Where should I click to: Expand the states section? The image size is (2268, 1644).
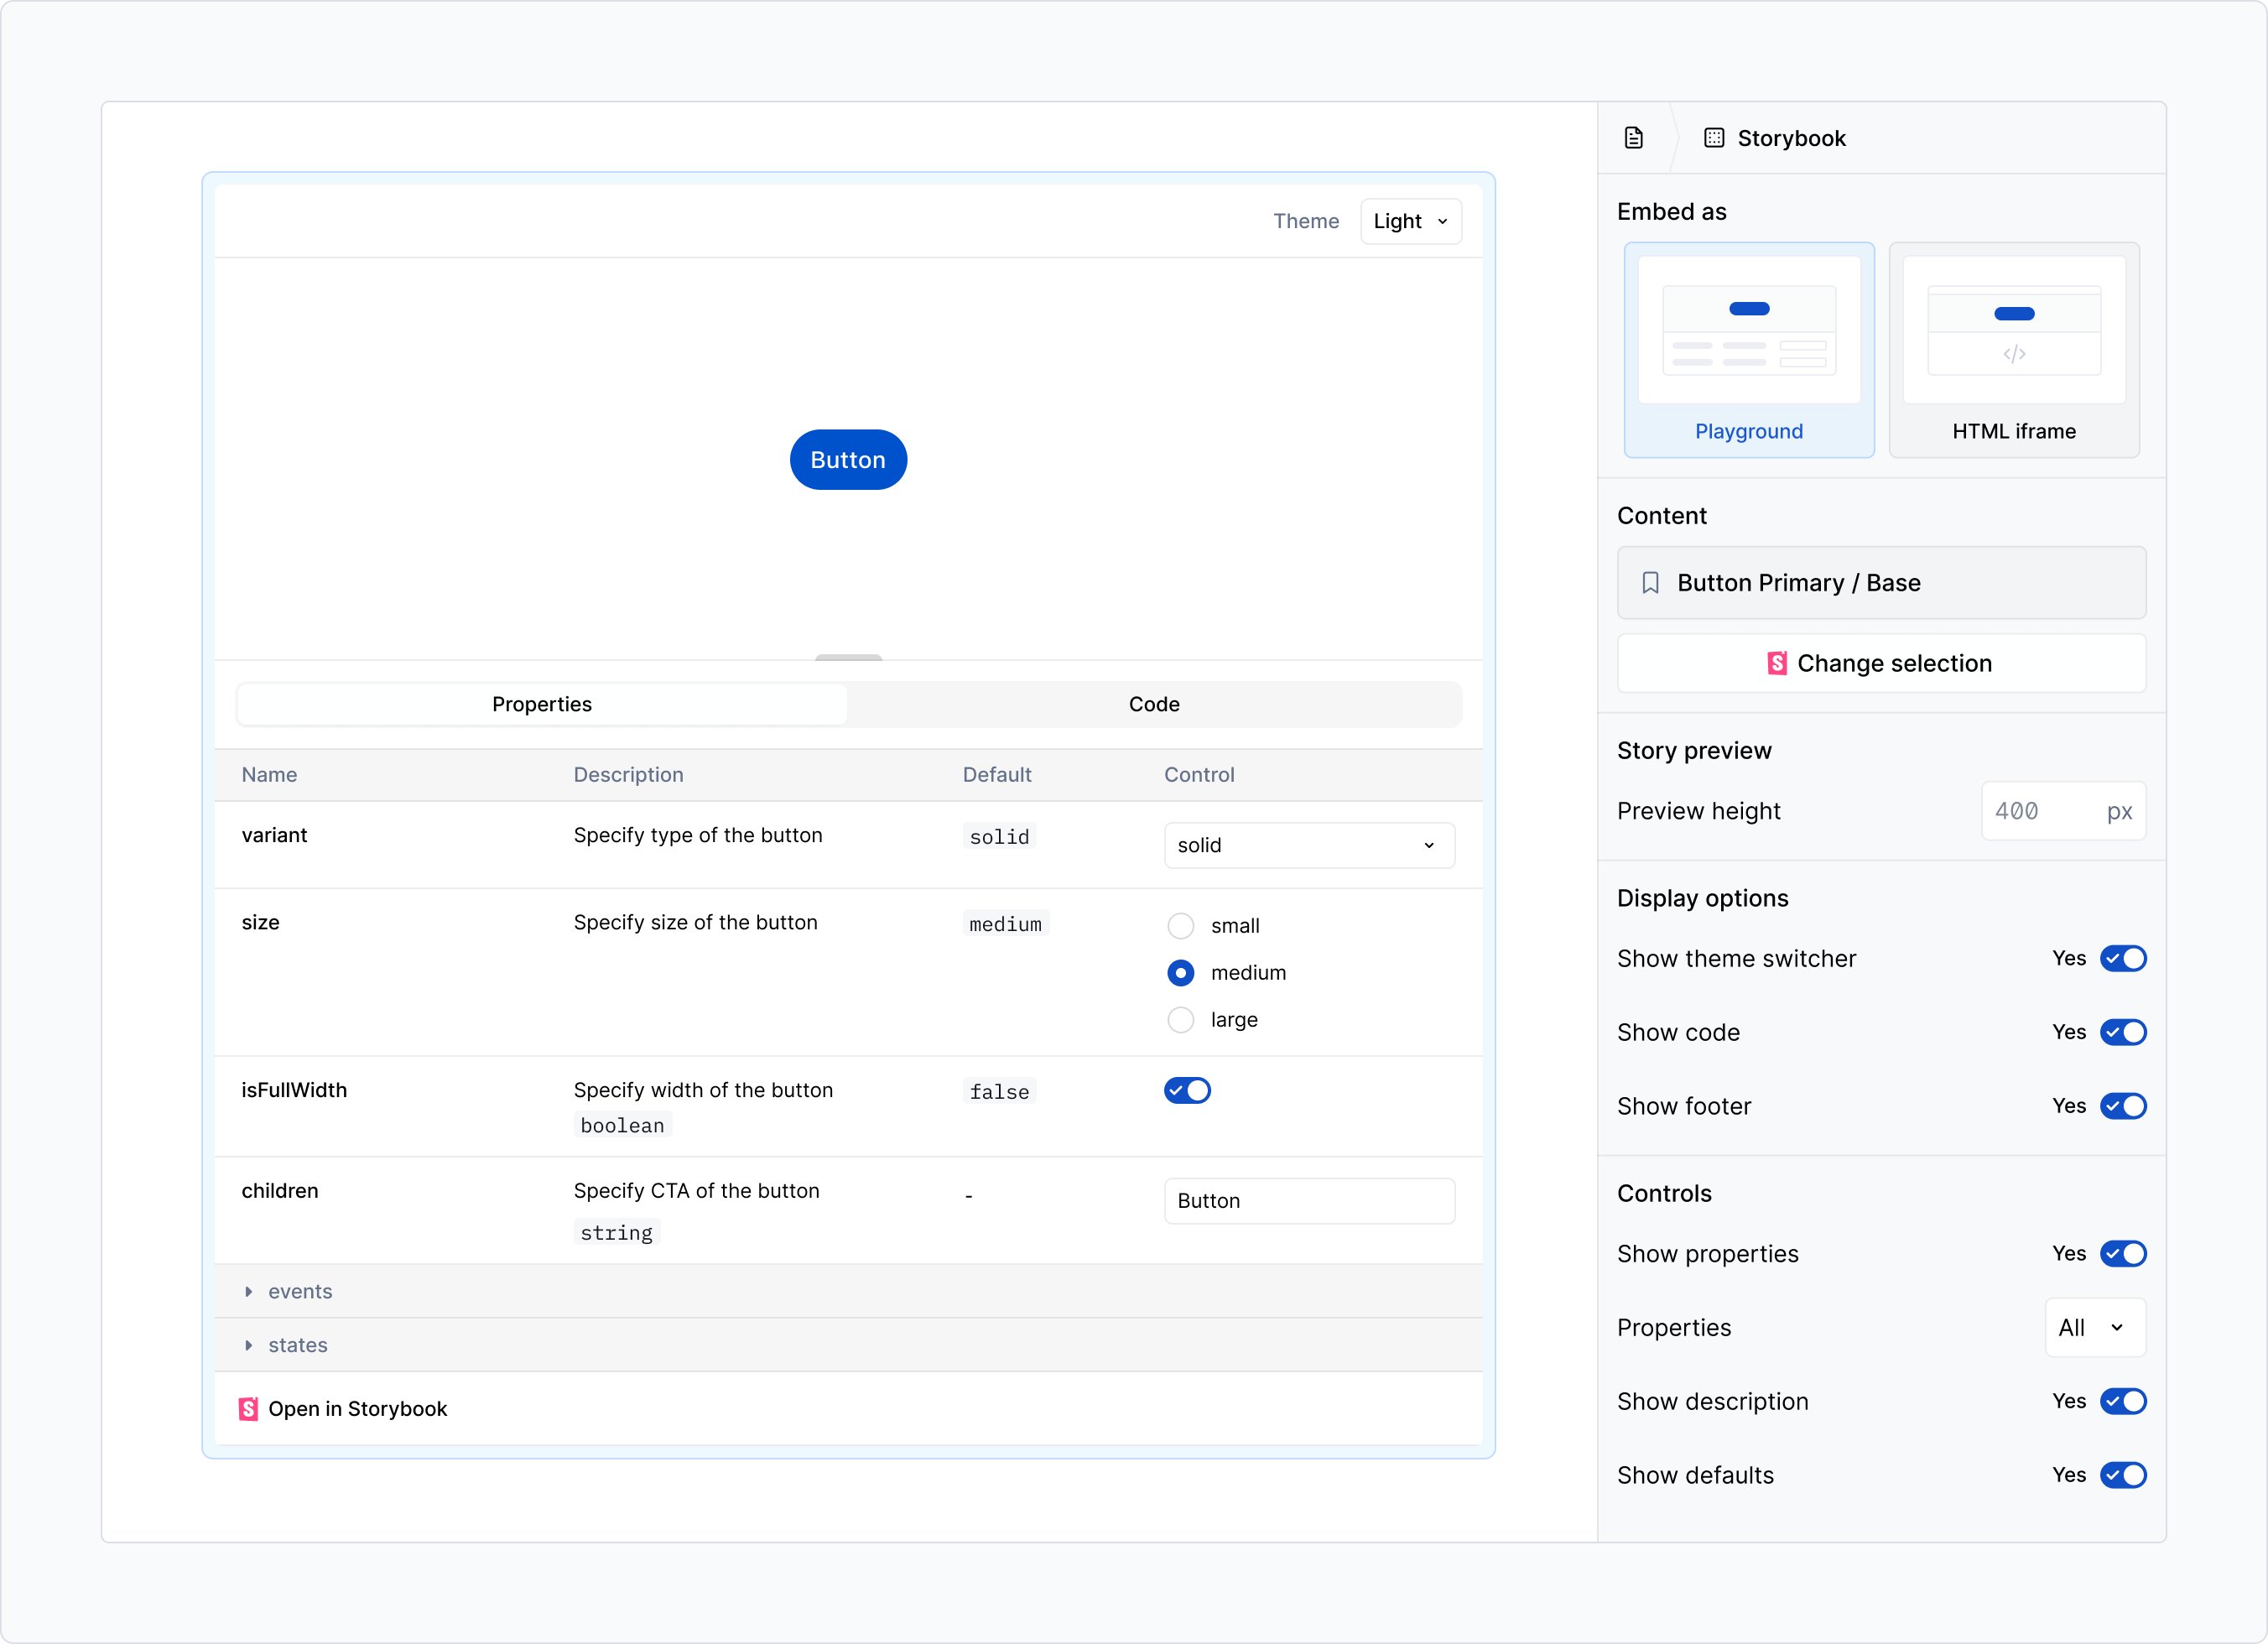tap(848, 1345)
